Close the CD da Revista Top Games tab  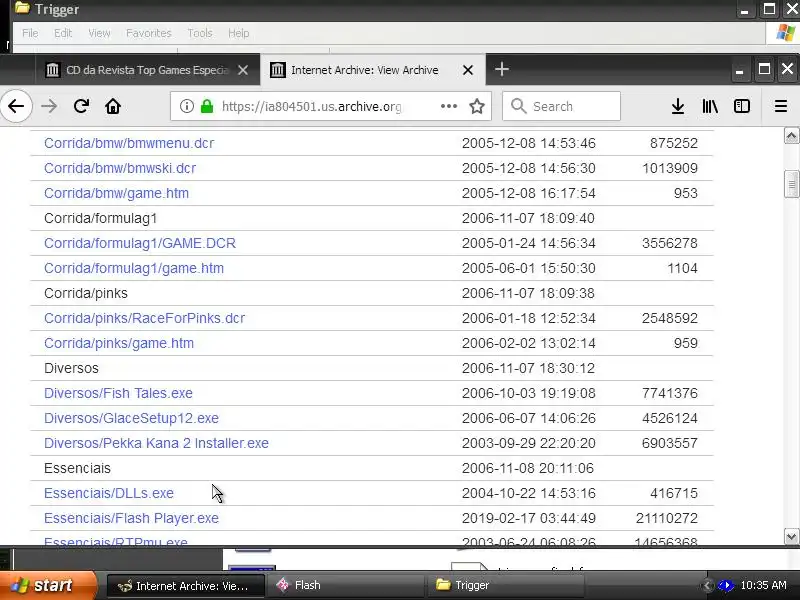pos(243,70)
